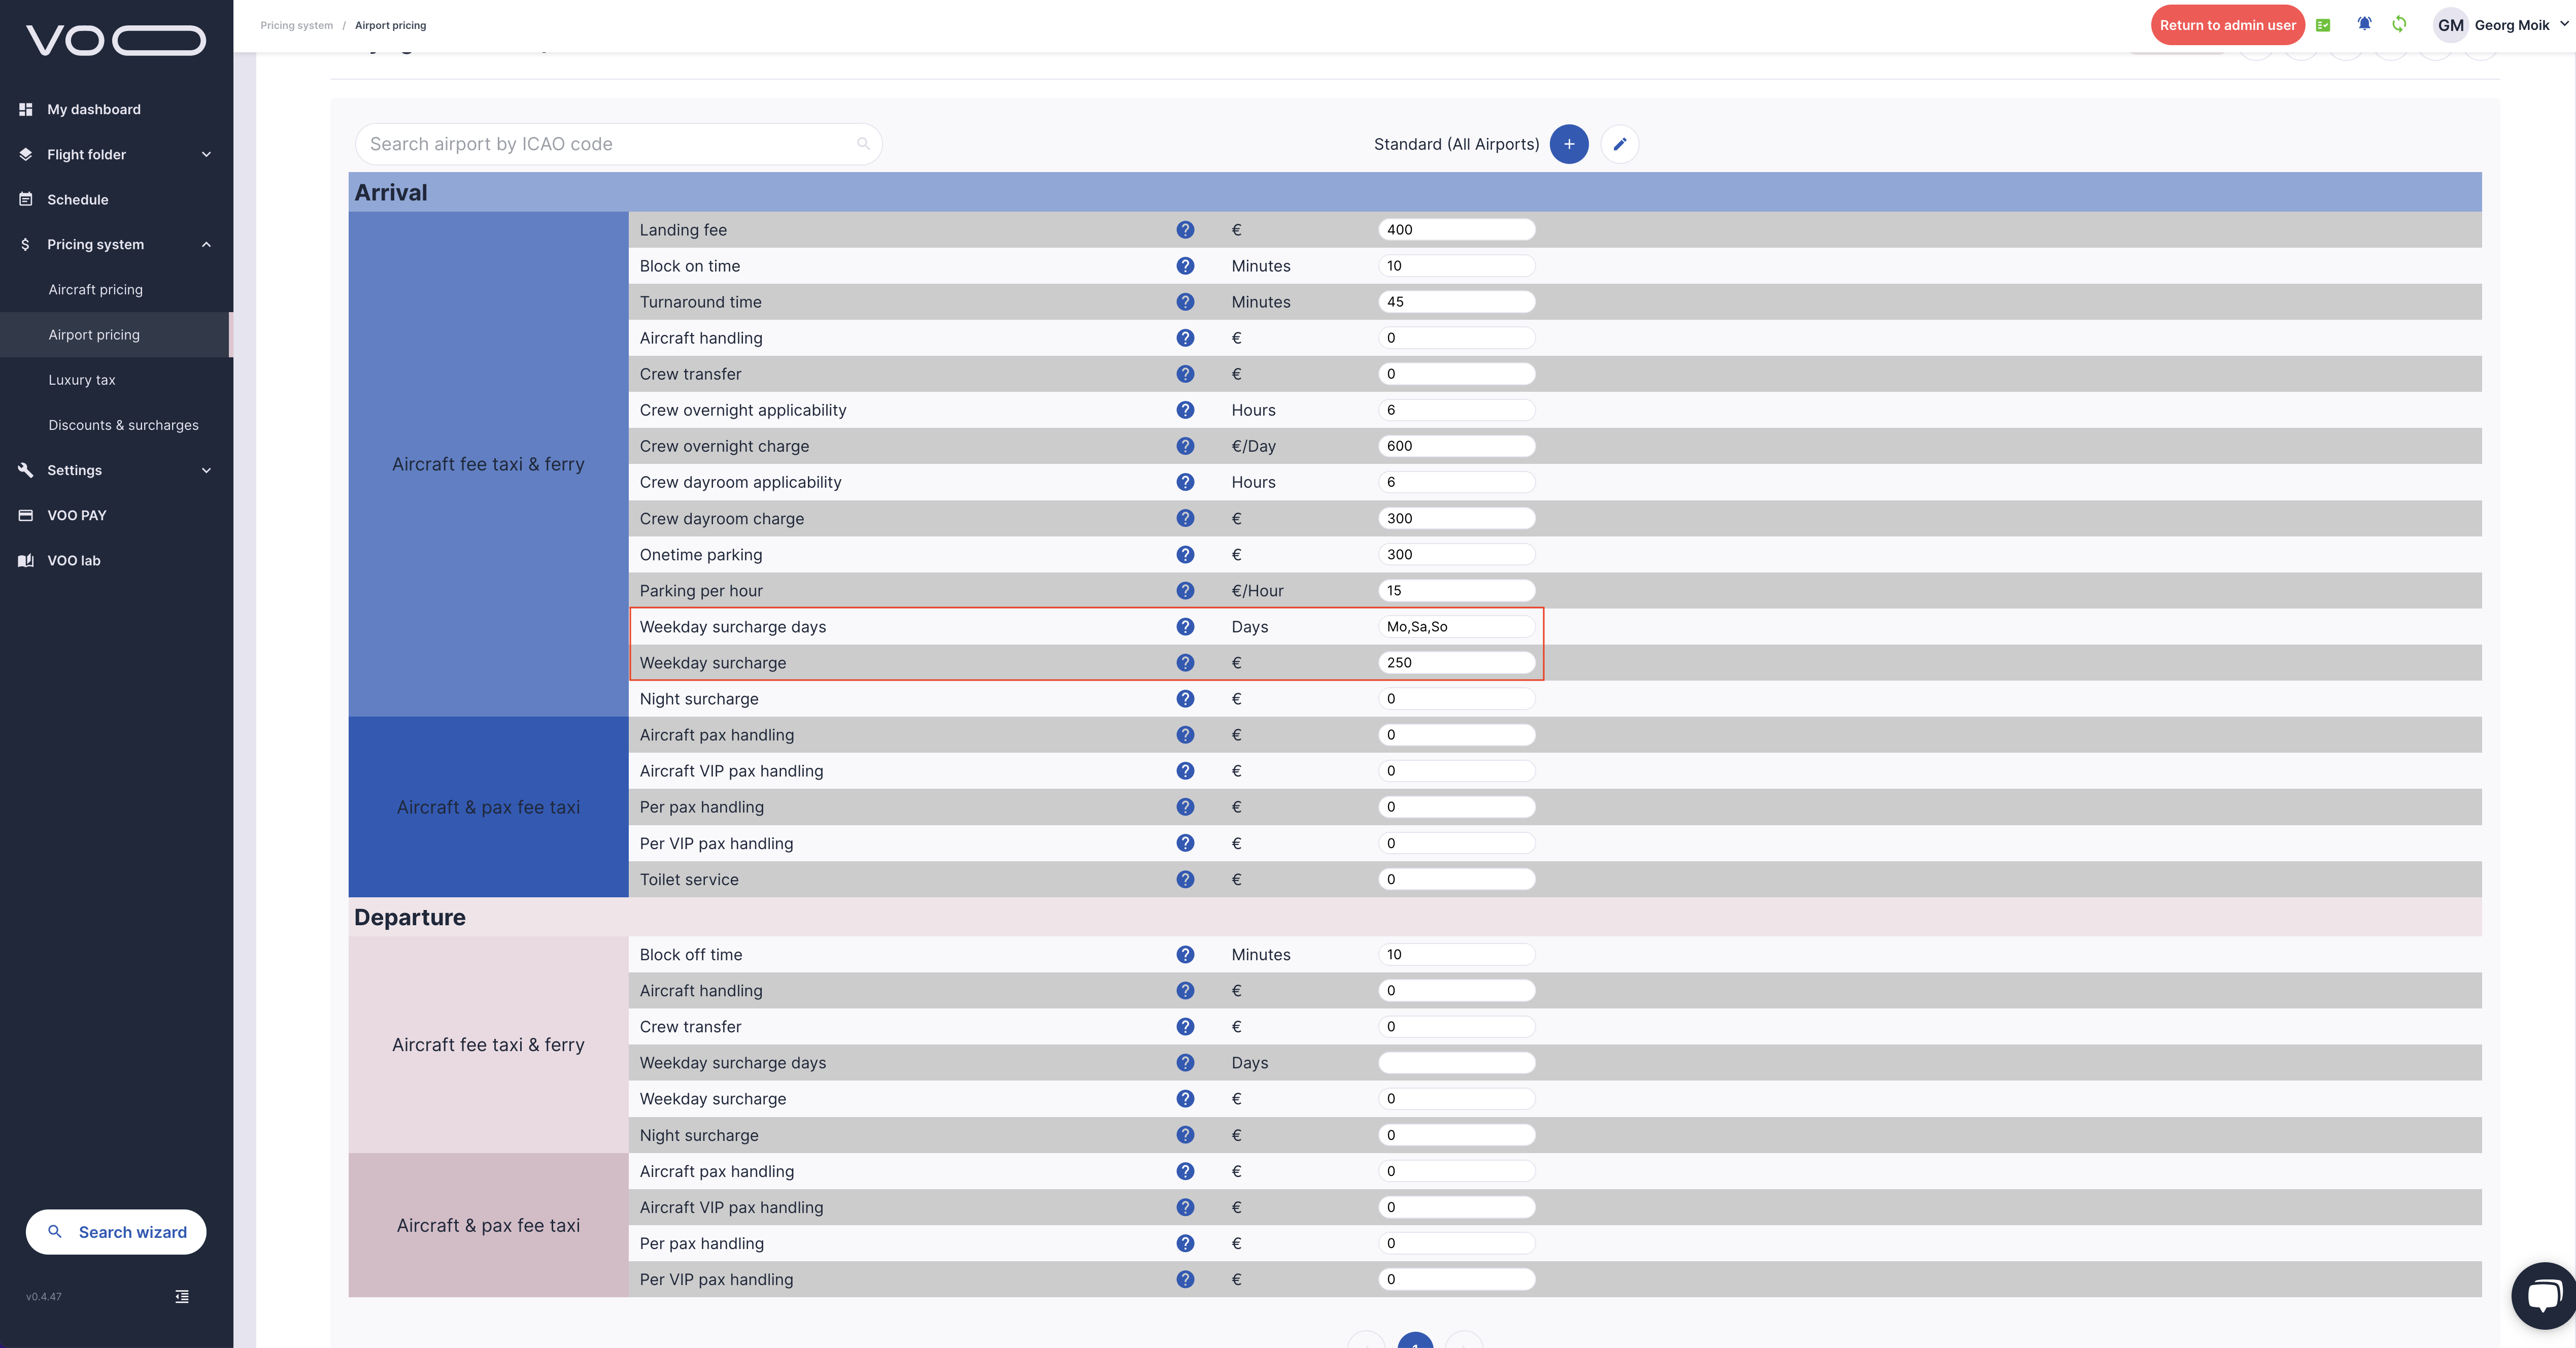Viewport: 2576px width, 1348px height.
Task: Click the green refresh sync icon
Action: pyautogui.click(x=2399, y=24)
